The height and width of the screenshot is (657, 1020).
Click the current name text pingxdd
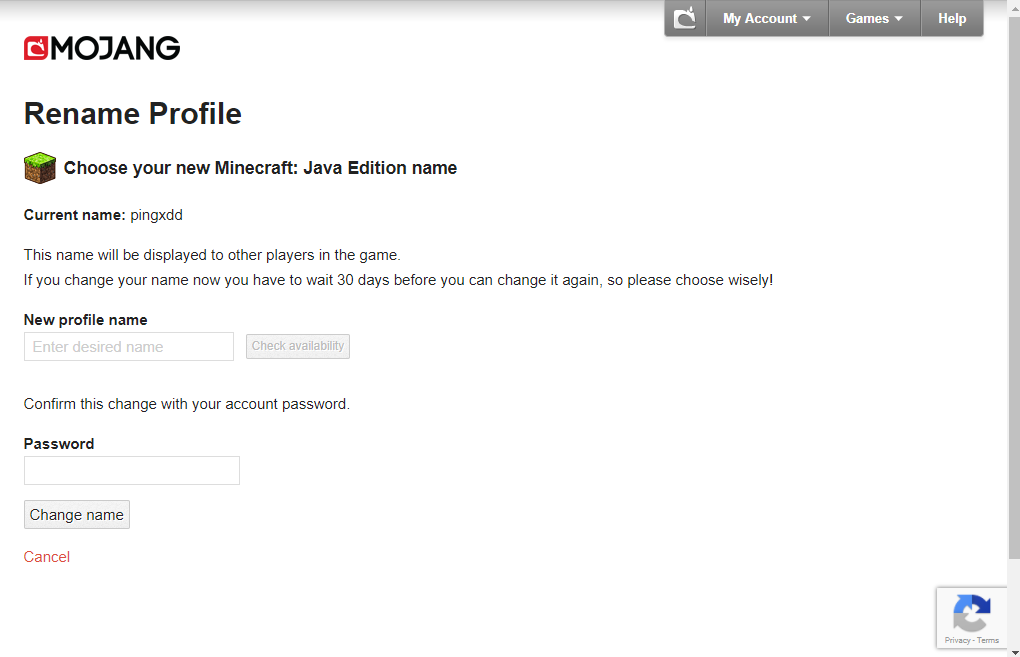coord(156,215)
